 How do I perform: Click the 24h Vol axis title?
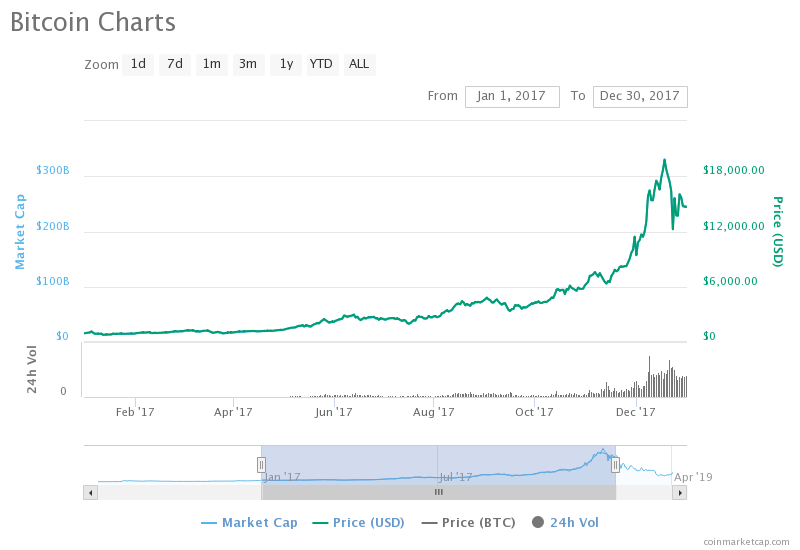(x=32, y=369)
